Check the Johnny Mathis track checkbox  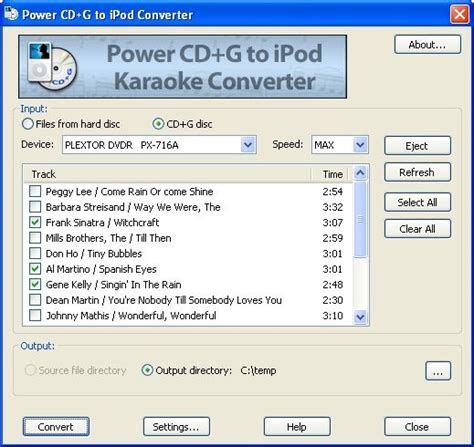[35, 315]
